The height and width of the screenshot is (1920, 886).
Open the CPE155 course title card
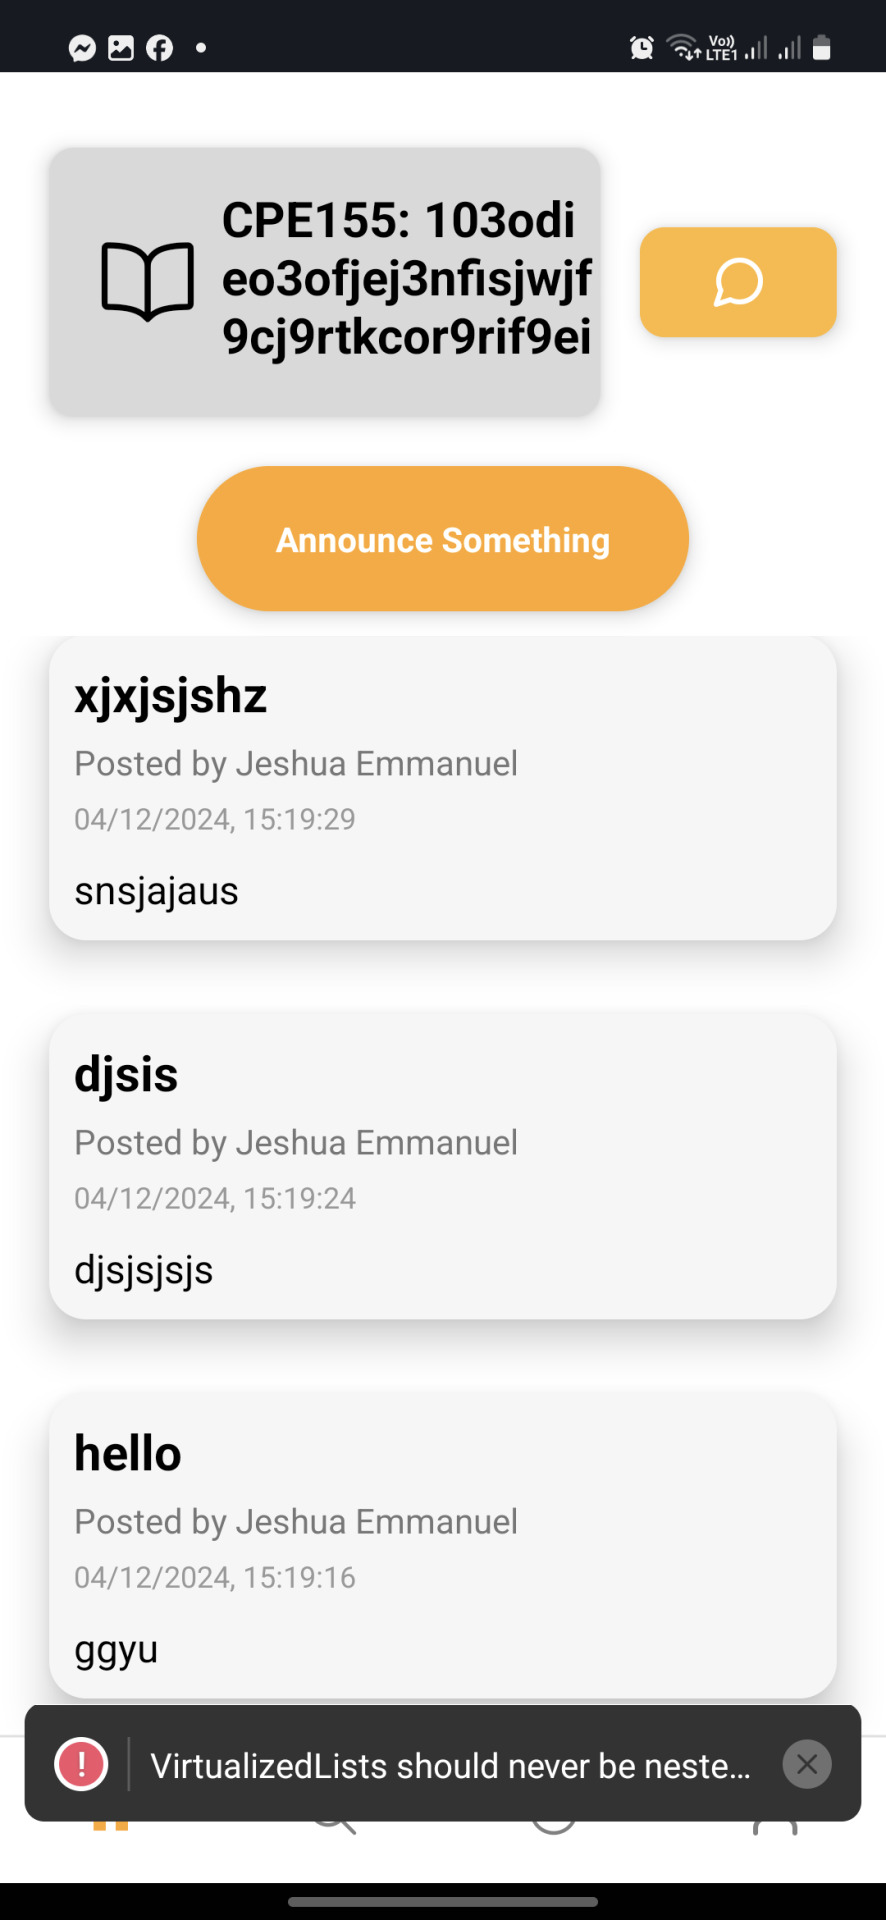pos(325,282)
